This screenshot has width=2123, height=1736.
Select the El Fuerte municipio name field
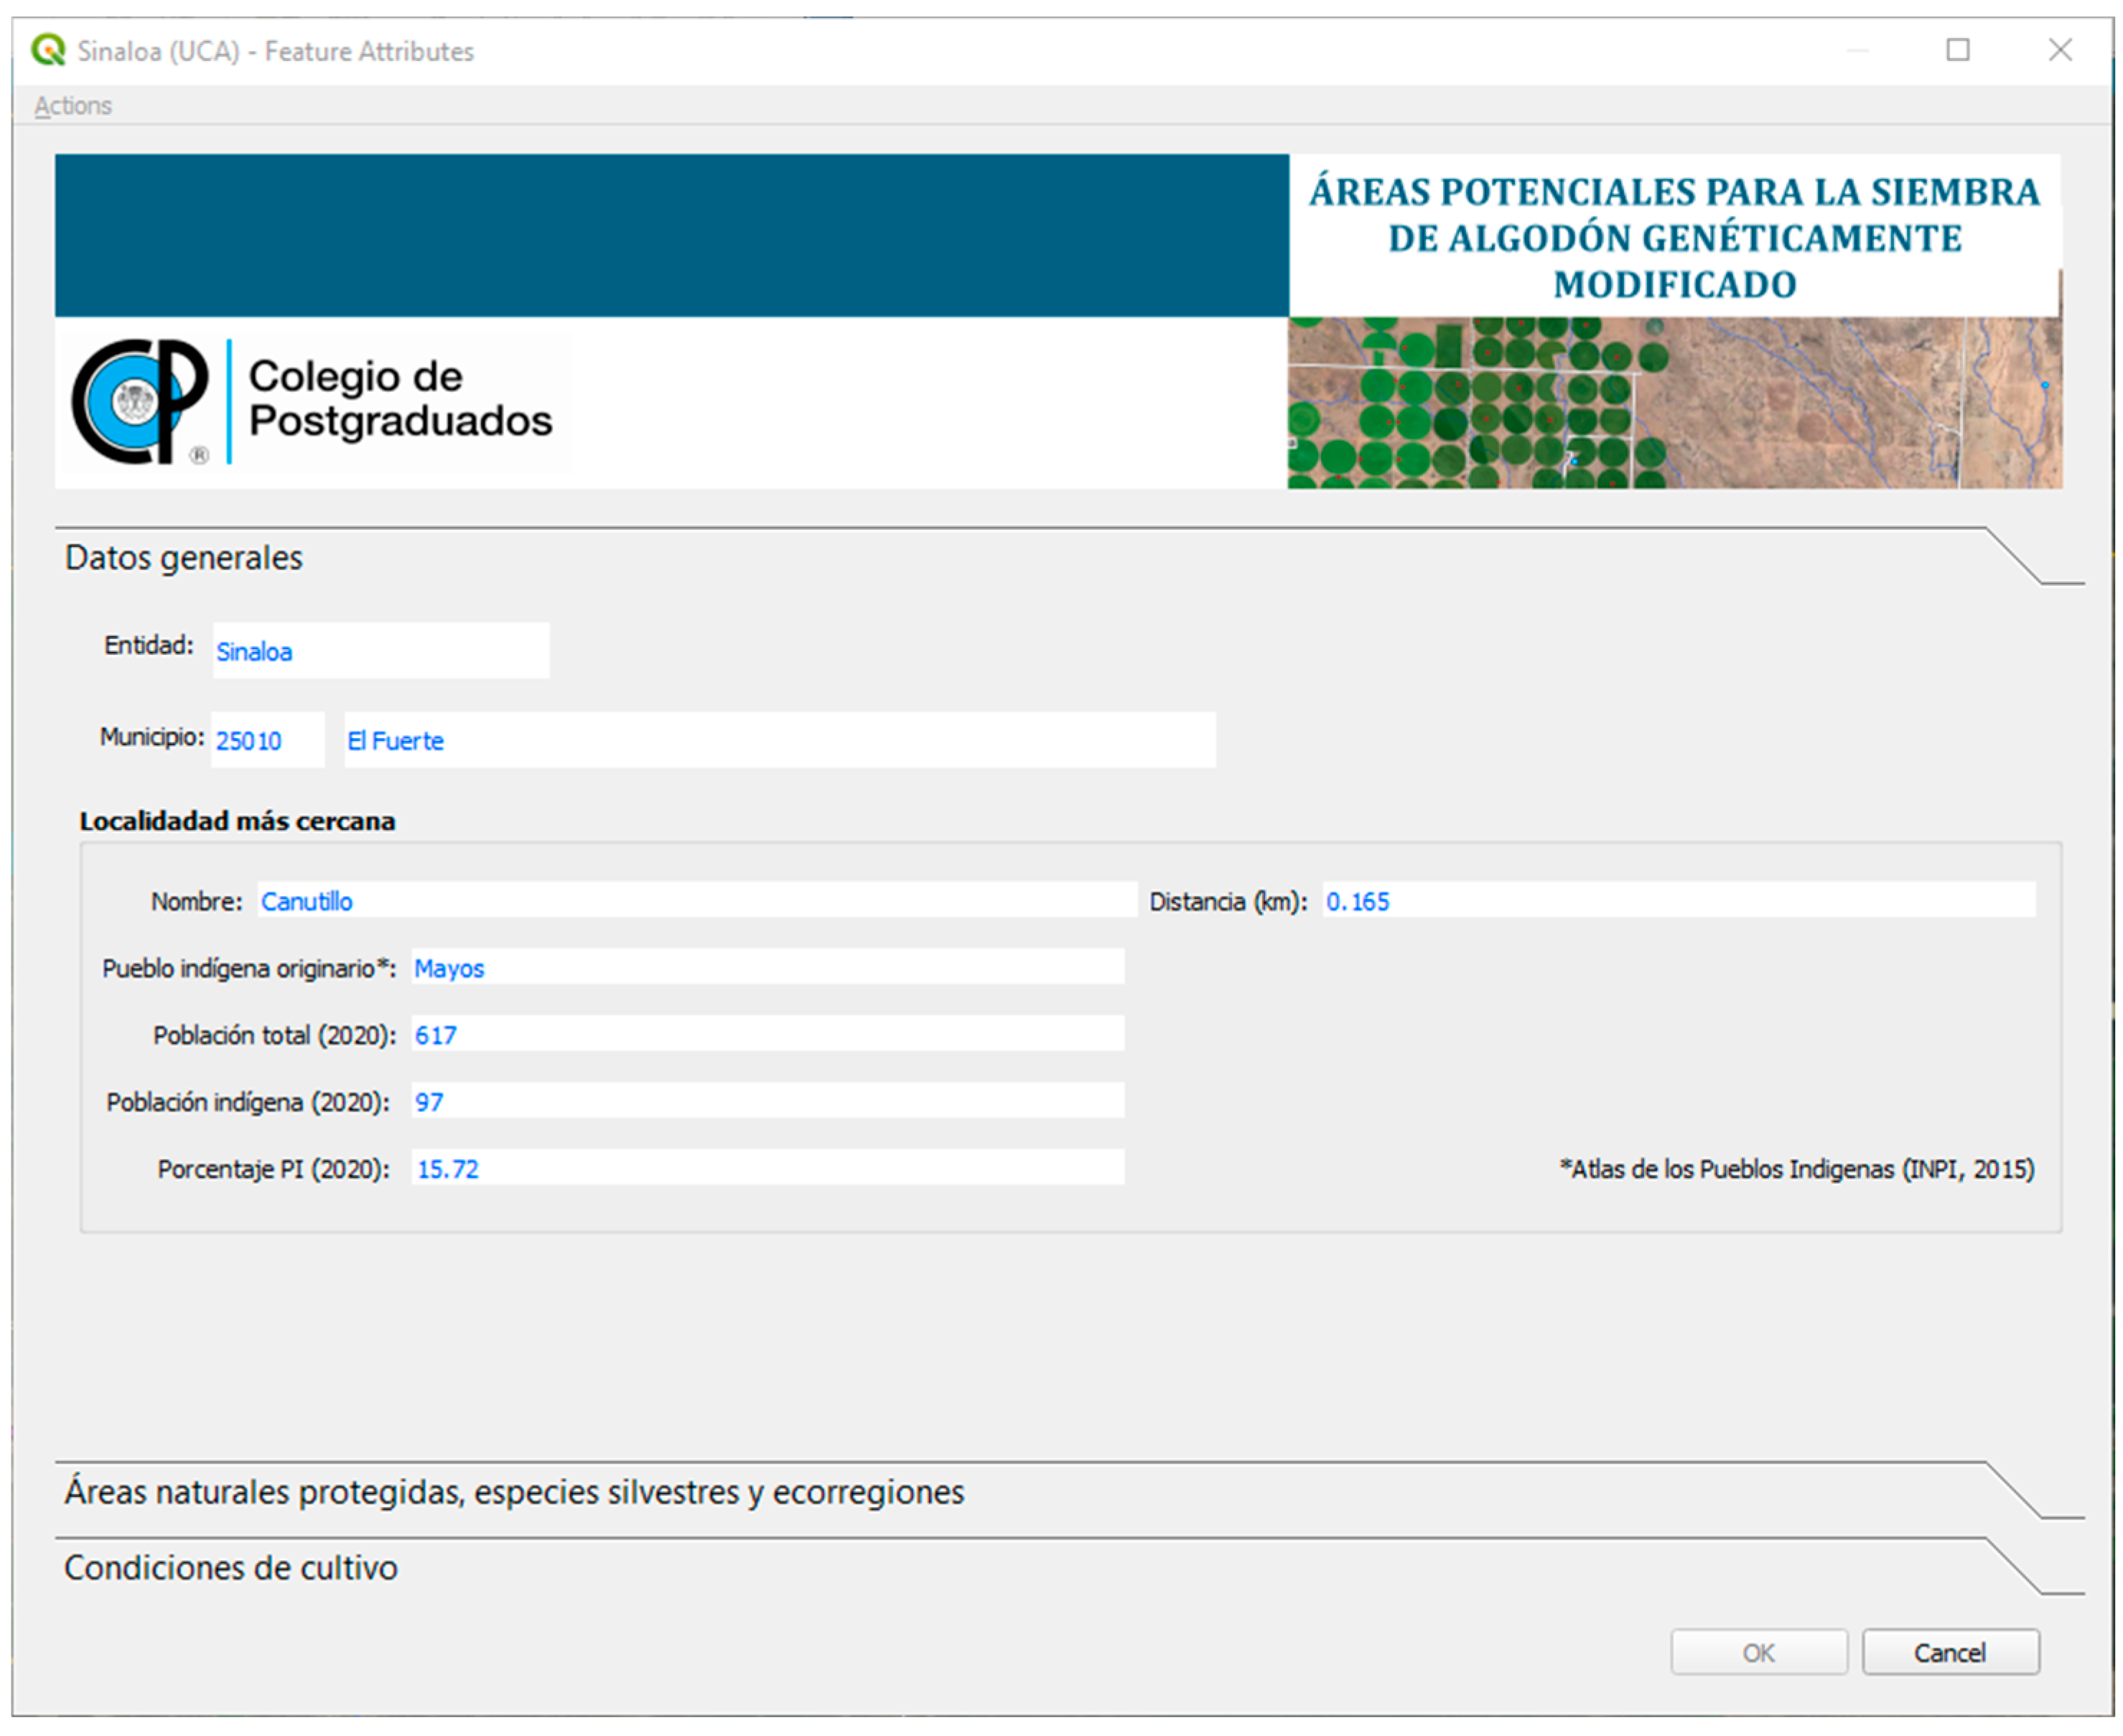pyautogui.click(x=779, y=741)
